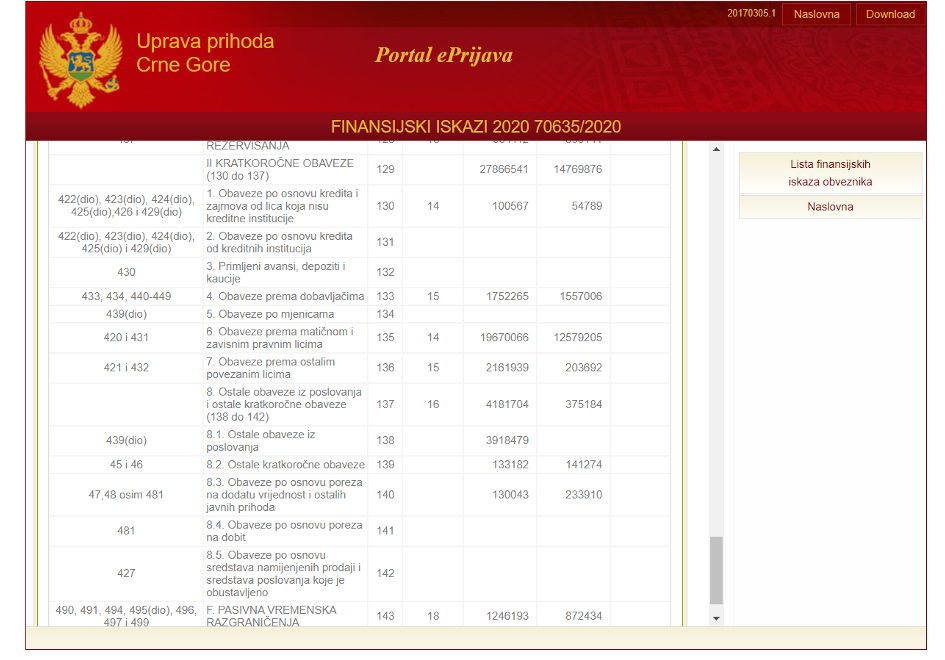Click label Obaveze prema matičnom i zavisnim pravnim licima
Viewport: 945px width, 660px height.
click(280, 338)
